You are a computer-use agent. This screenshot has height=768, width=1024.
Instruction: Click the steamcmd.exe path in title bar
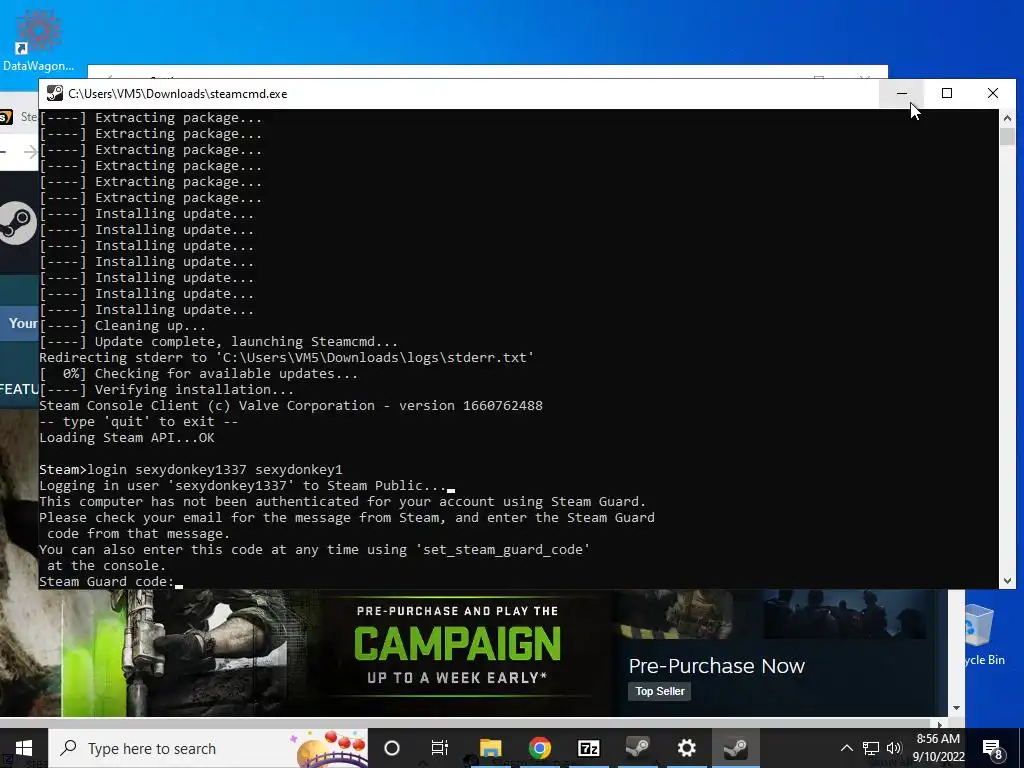click(178, 93)
